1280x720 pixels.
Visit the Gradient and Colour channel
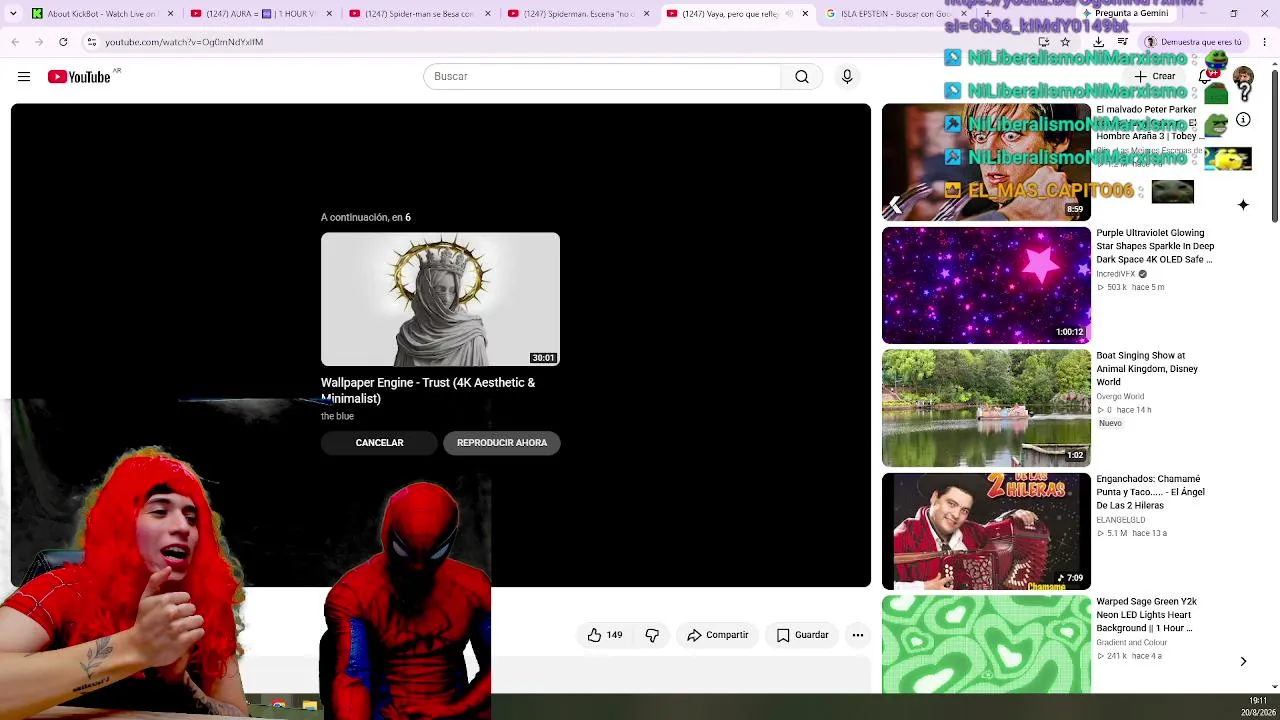1131,643
